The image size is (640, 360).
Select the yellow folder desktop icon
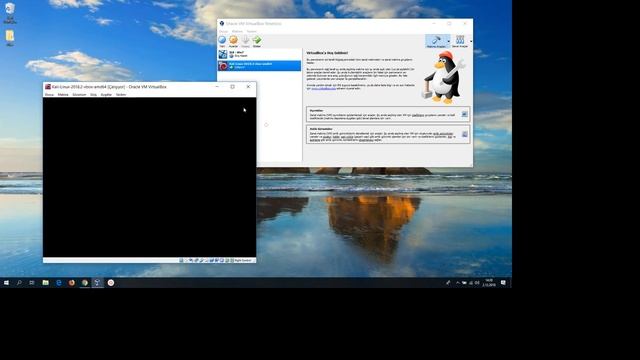[10, 38]
